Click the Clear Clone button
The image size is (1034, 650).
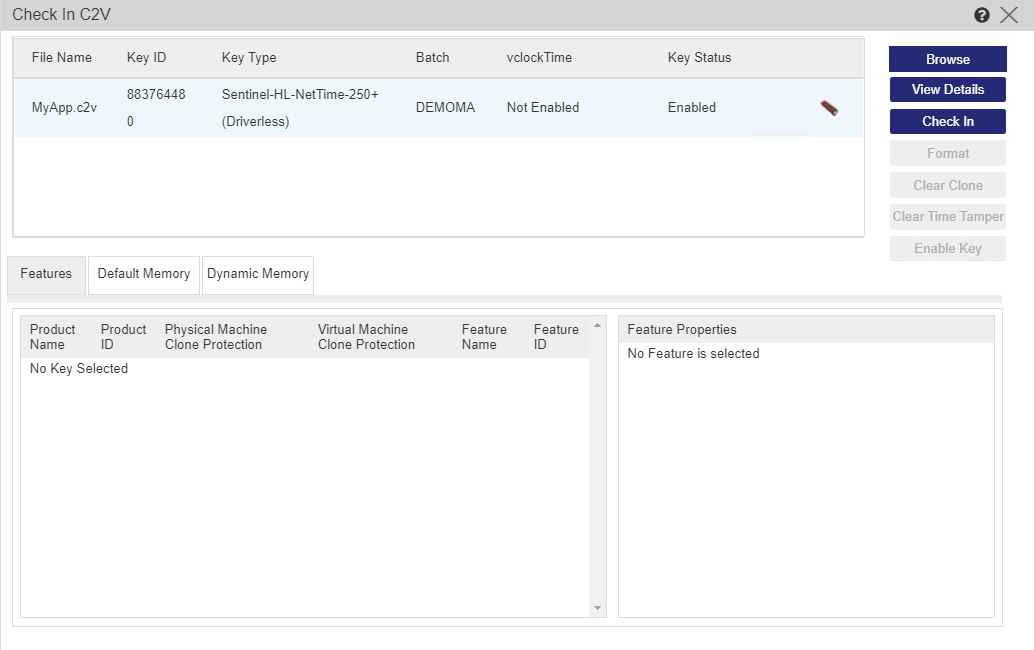coord(946,185)
